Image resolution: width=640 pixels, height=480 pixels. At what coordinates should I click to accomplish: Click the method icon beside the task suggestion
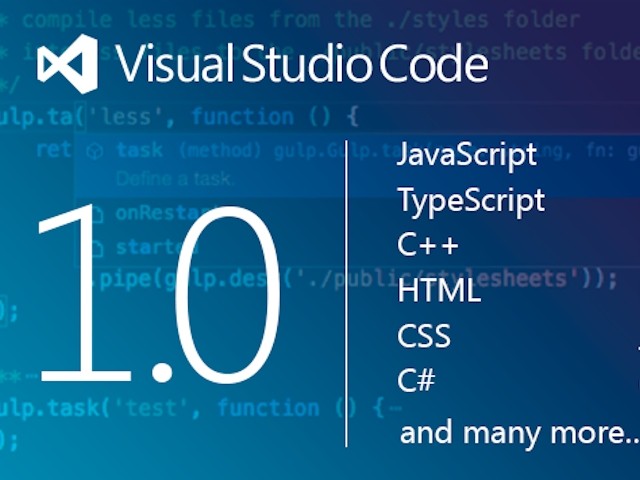pos(95,150)
